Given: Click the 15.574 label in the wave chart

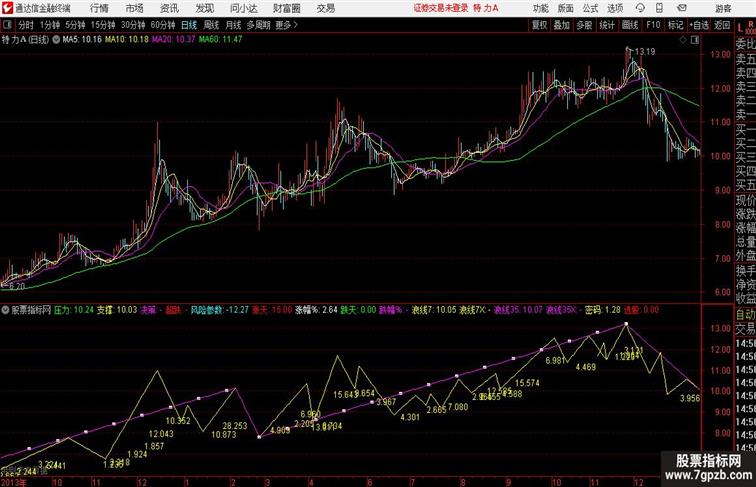Looking at the screenshot, I should (x=527, y=383).
